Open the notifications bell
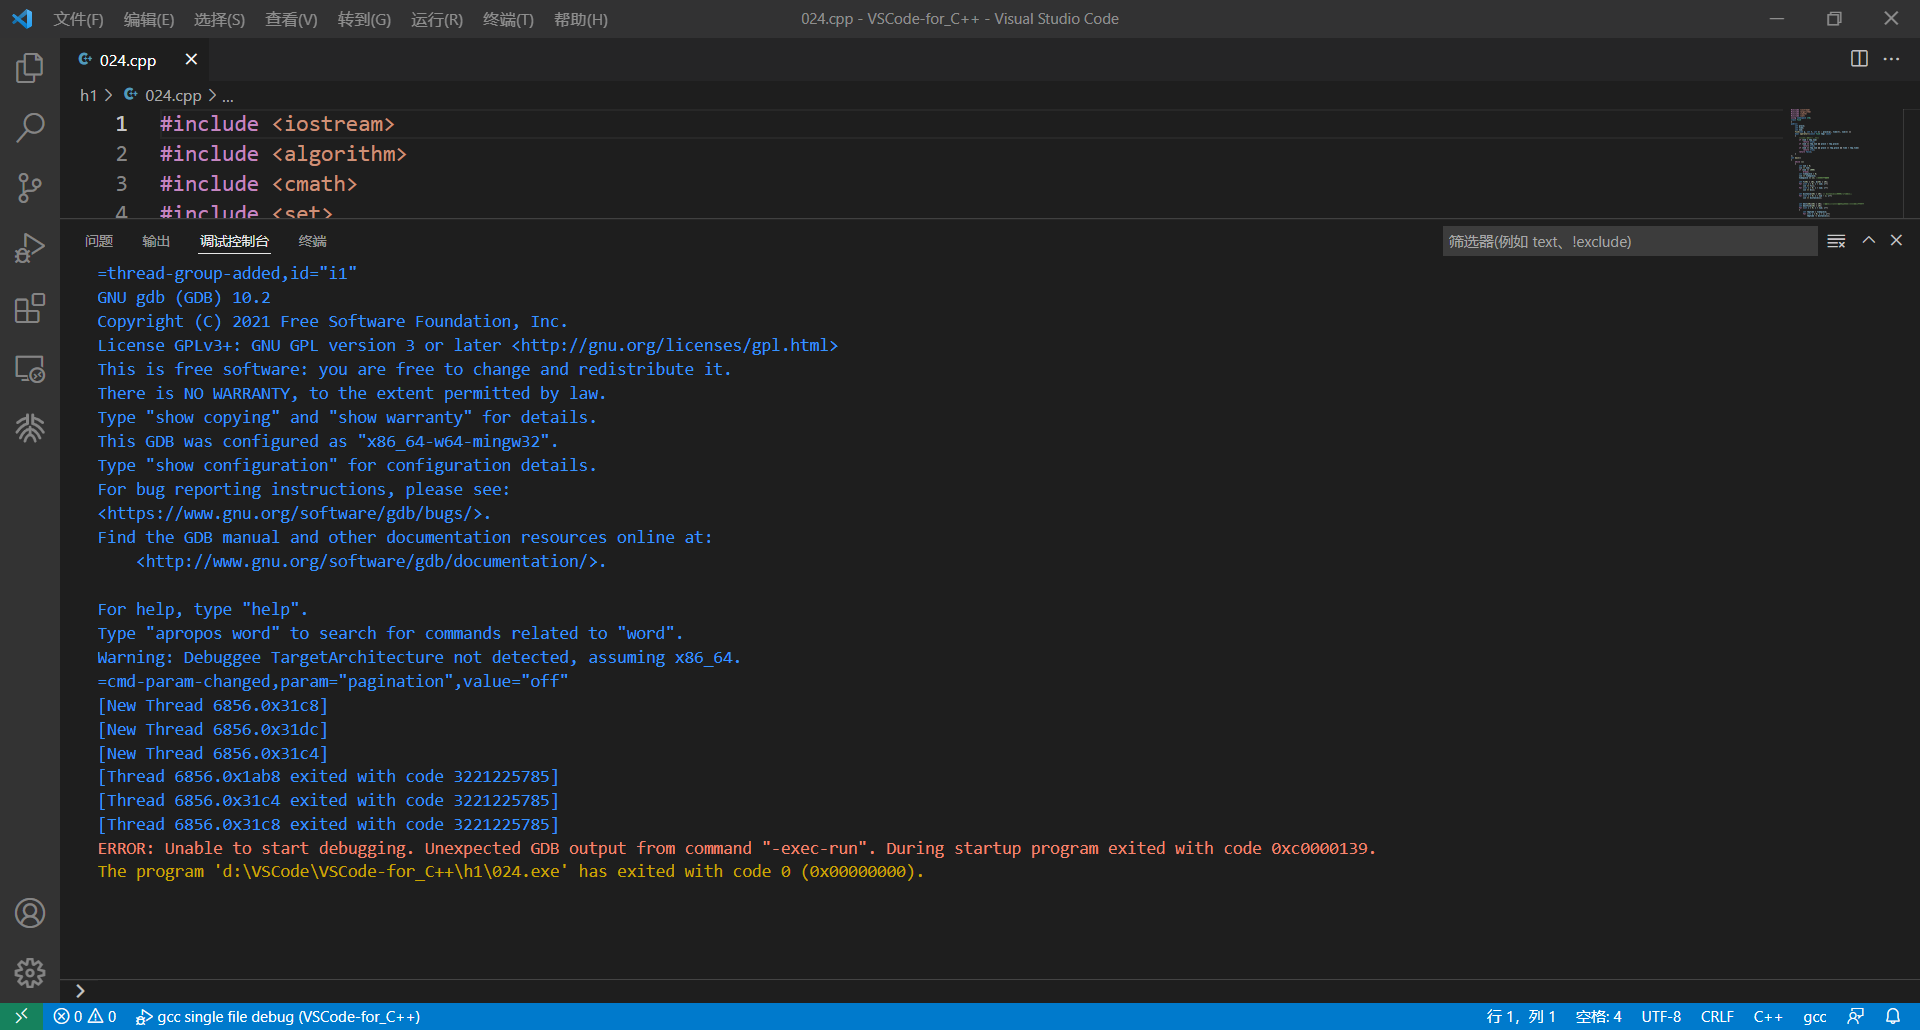The image size is (1920, 1030). click(1893, 1017)
